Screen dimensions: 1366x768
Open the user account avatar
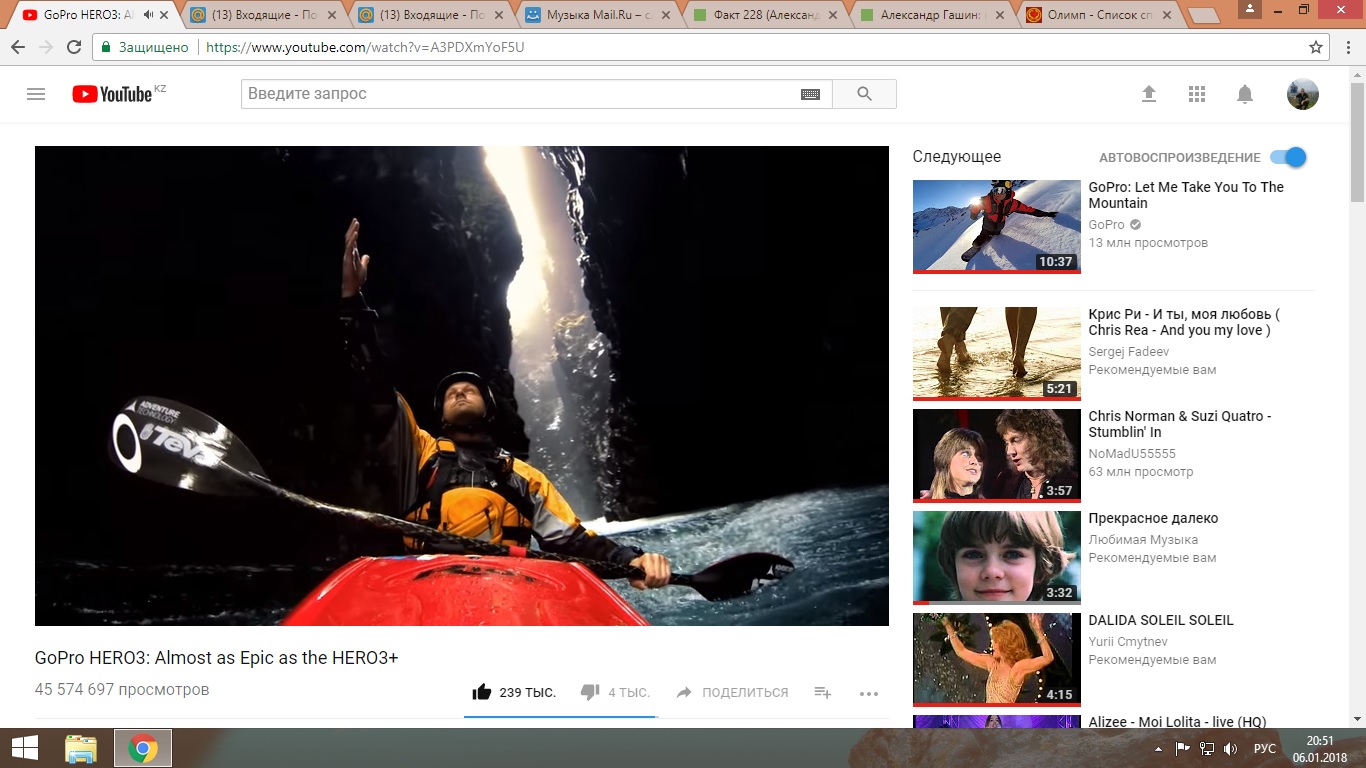coord(1302,94)
